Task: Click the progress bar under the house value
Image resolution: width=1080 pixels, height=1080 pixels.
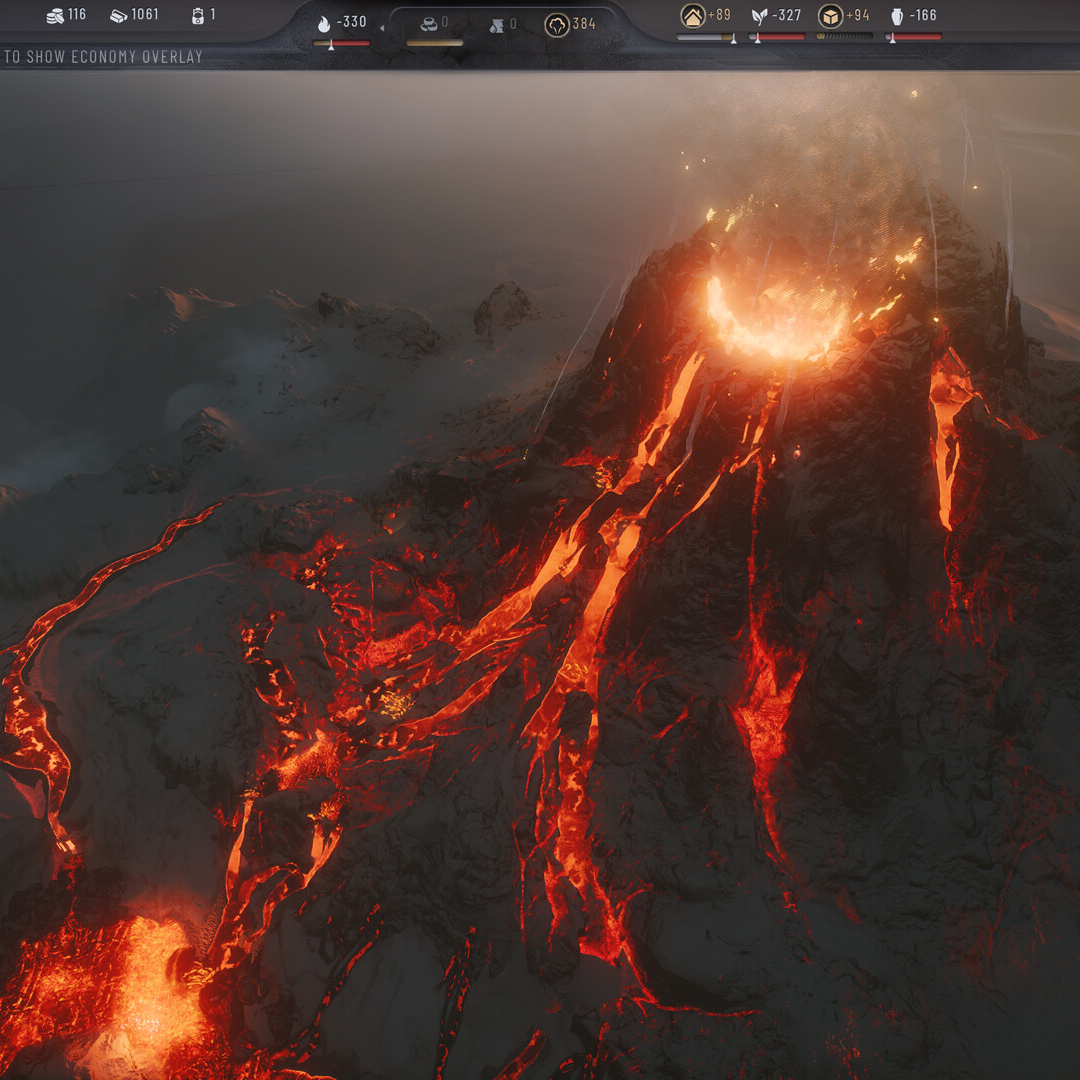Action: click(706, 37)
